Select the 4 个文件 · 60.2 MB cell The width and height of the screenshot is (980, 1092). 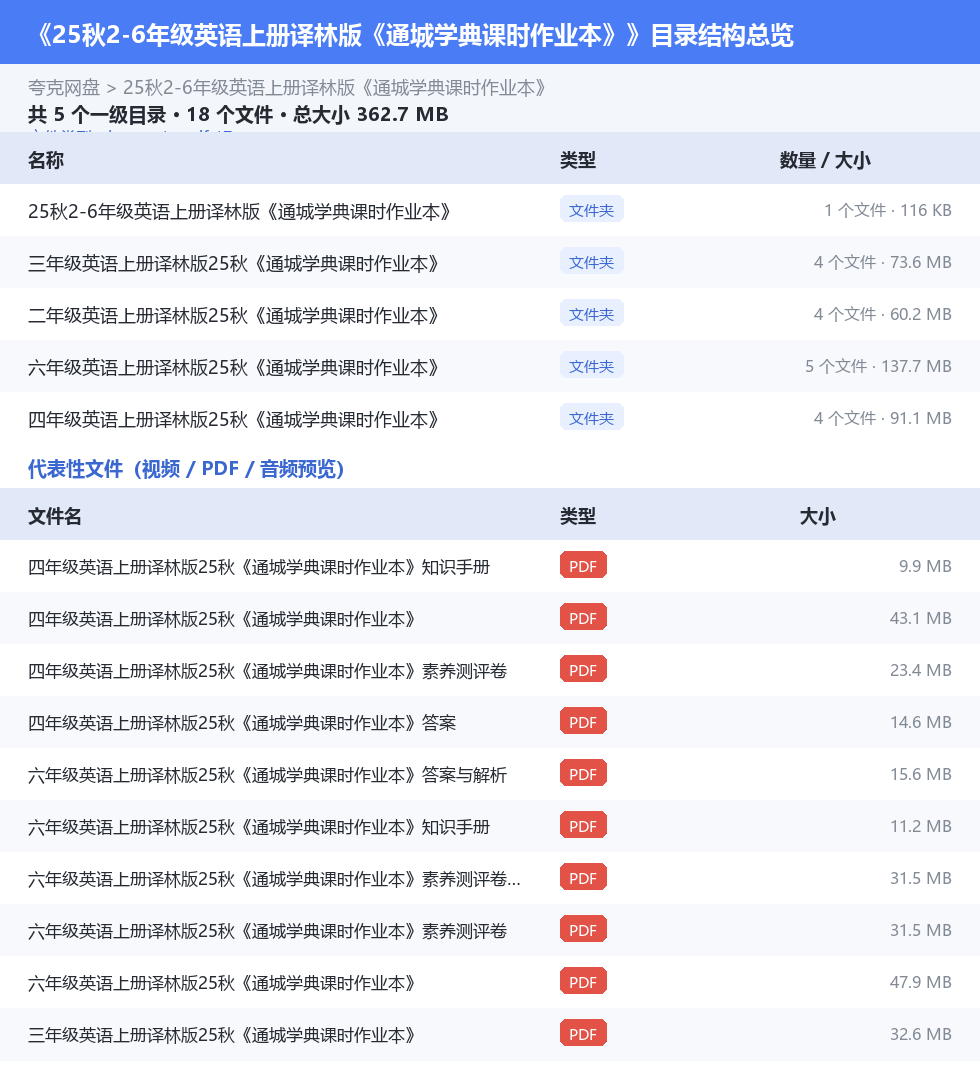(x=882, y=314)
